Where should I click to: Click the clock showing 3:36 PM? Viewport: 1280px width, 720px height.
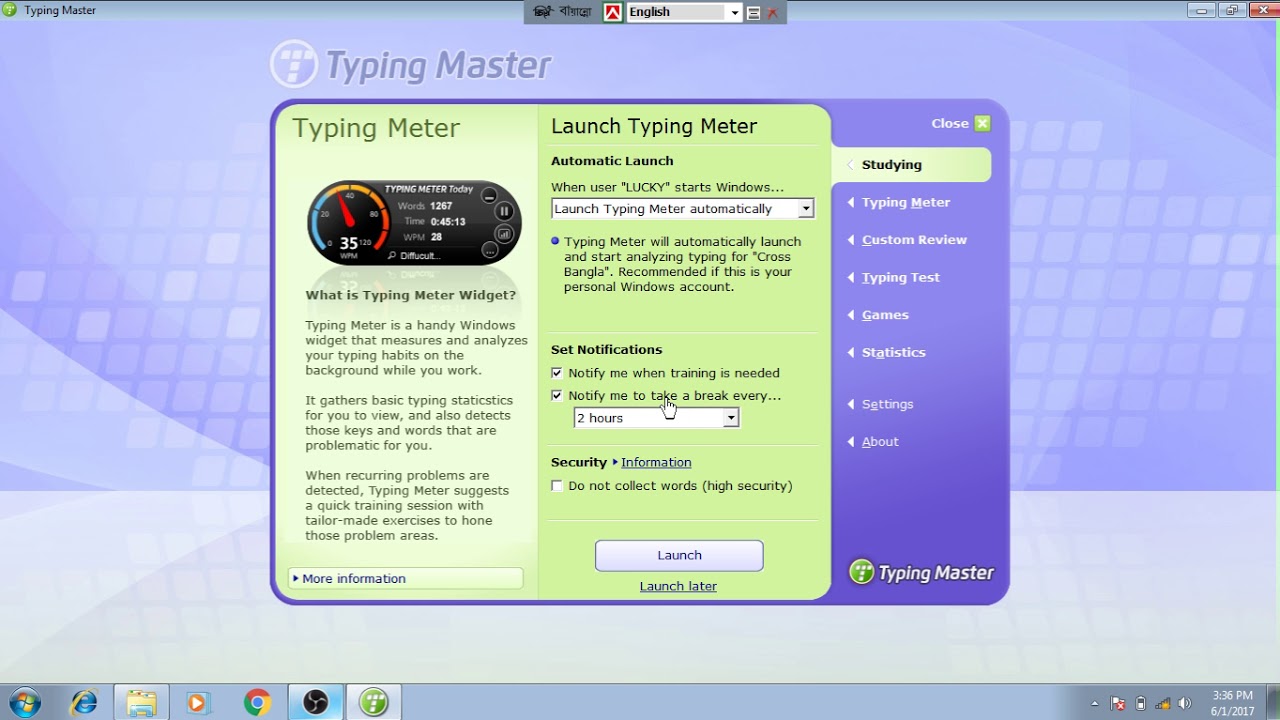[1232, 703]
